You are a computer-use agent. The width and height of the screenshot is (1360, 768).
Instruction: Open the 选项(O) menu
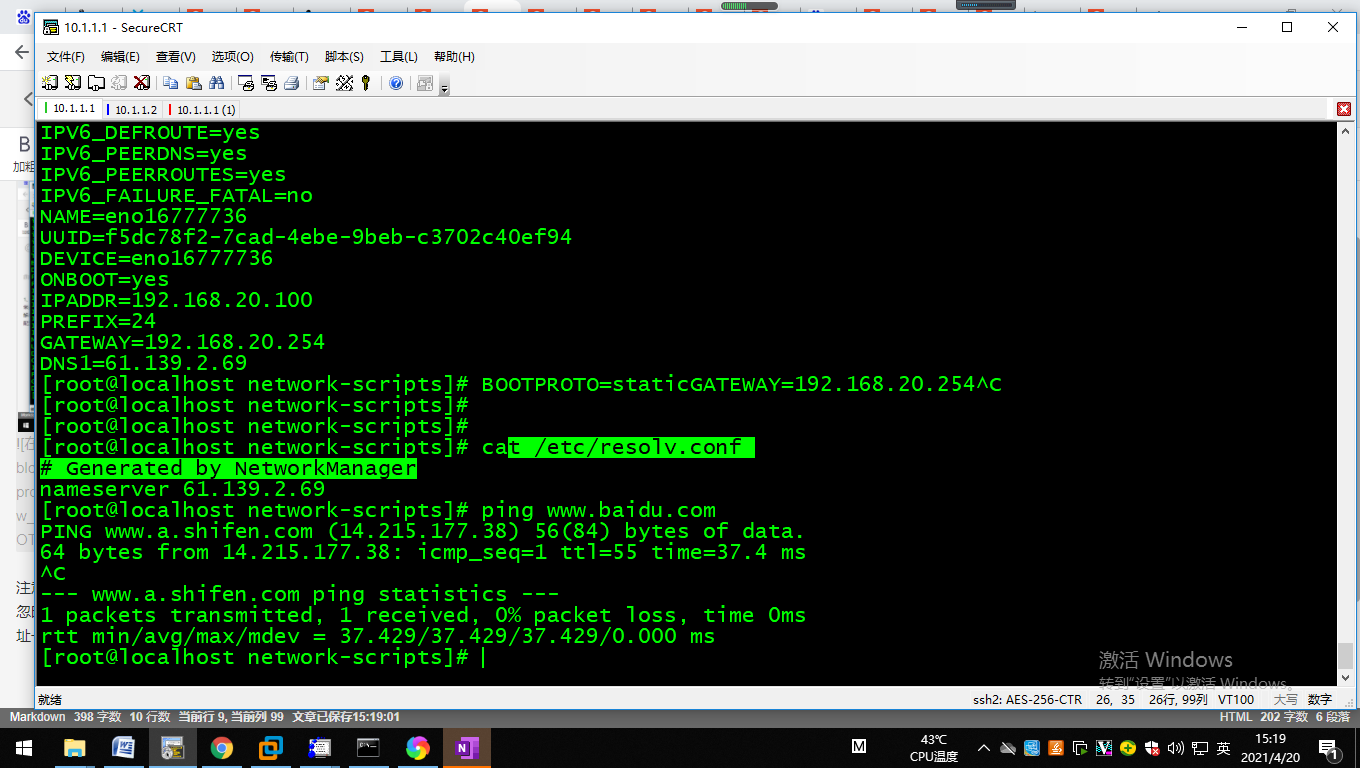coord(233,57)
